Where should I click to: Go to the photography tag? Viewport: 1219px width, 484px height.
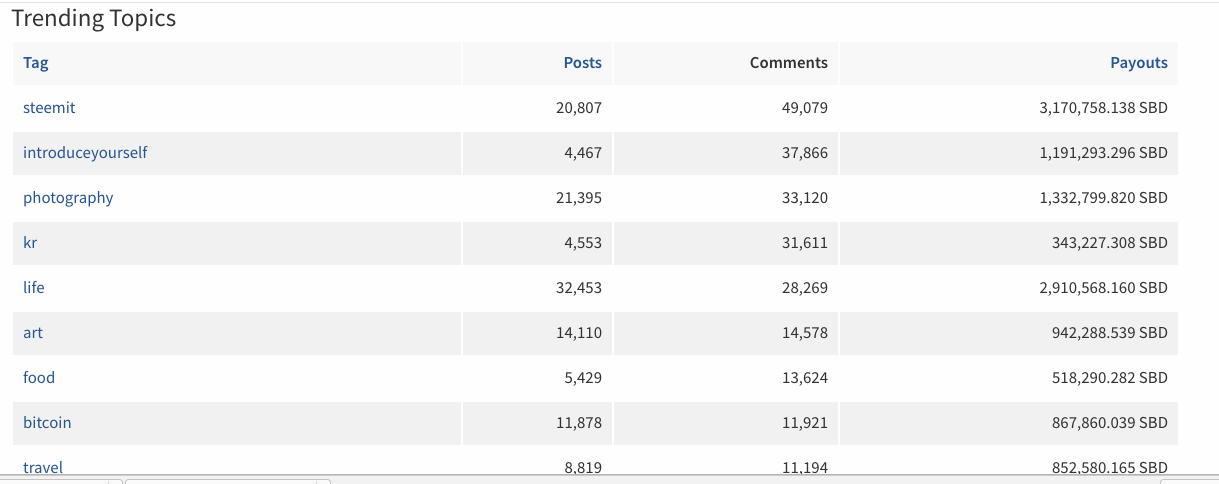click(68, 198)
